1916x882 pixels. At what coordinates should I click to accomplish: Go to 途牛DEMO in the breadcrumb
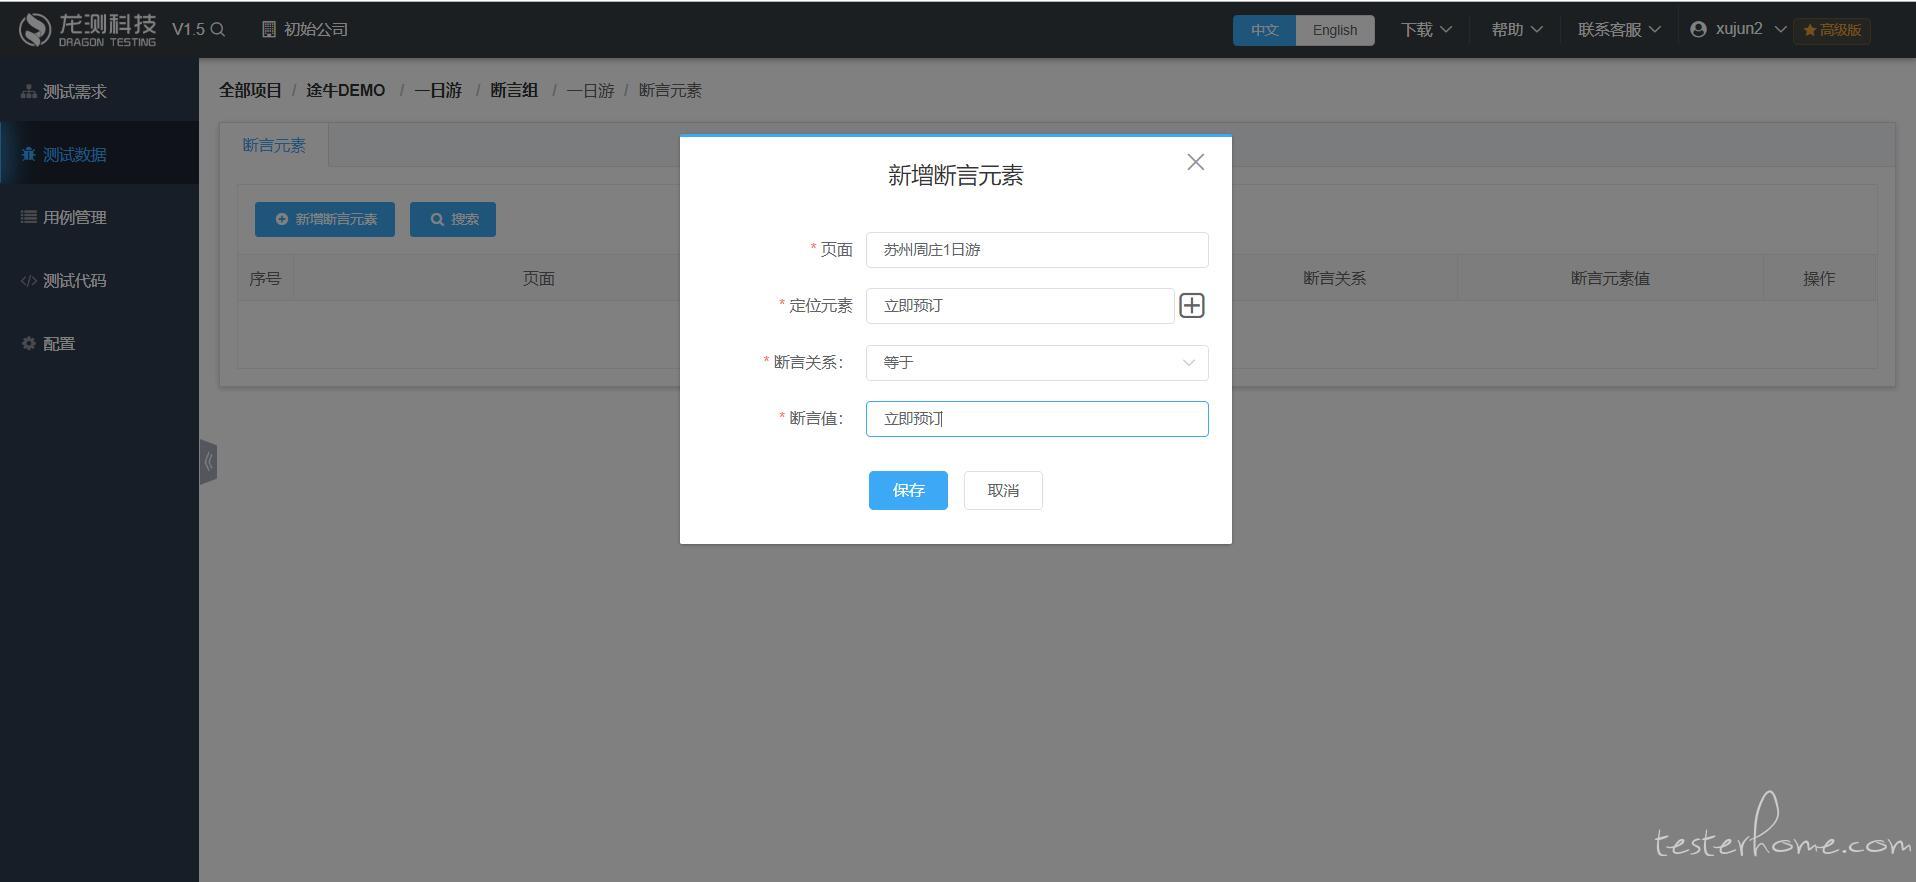pyautogui.click(x=345, y=90)
